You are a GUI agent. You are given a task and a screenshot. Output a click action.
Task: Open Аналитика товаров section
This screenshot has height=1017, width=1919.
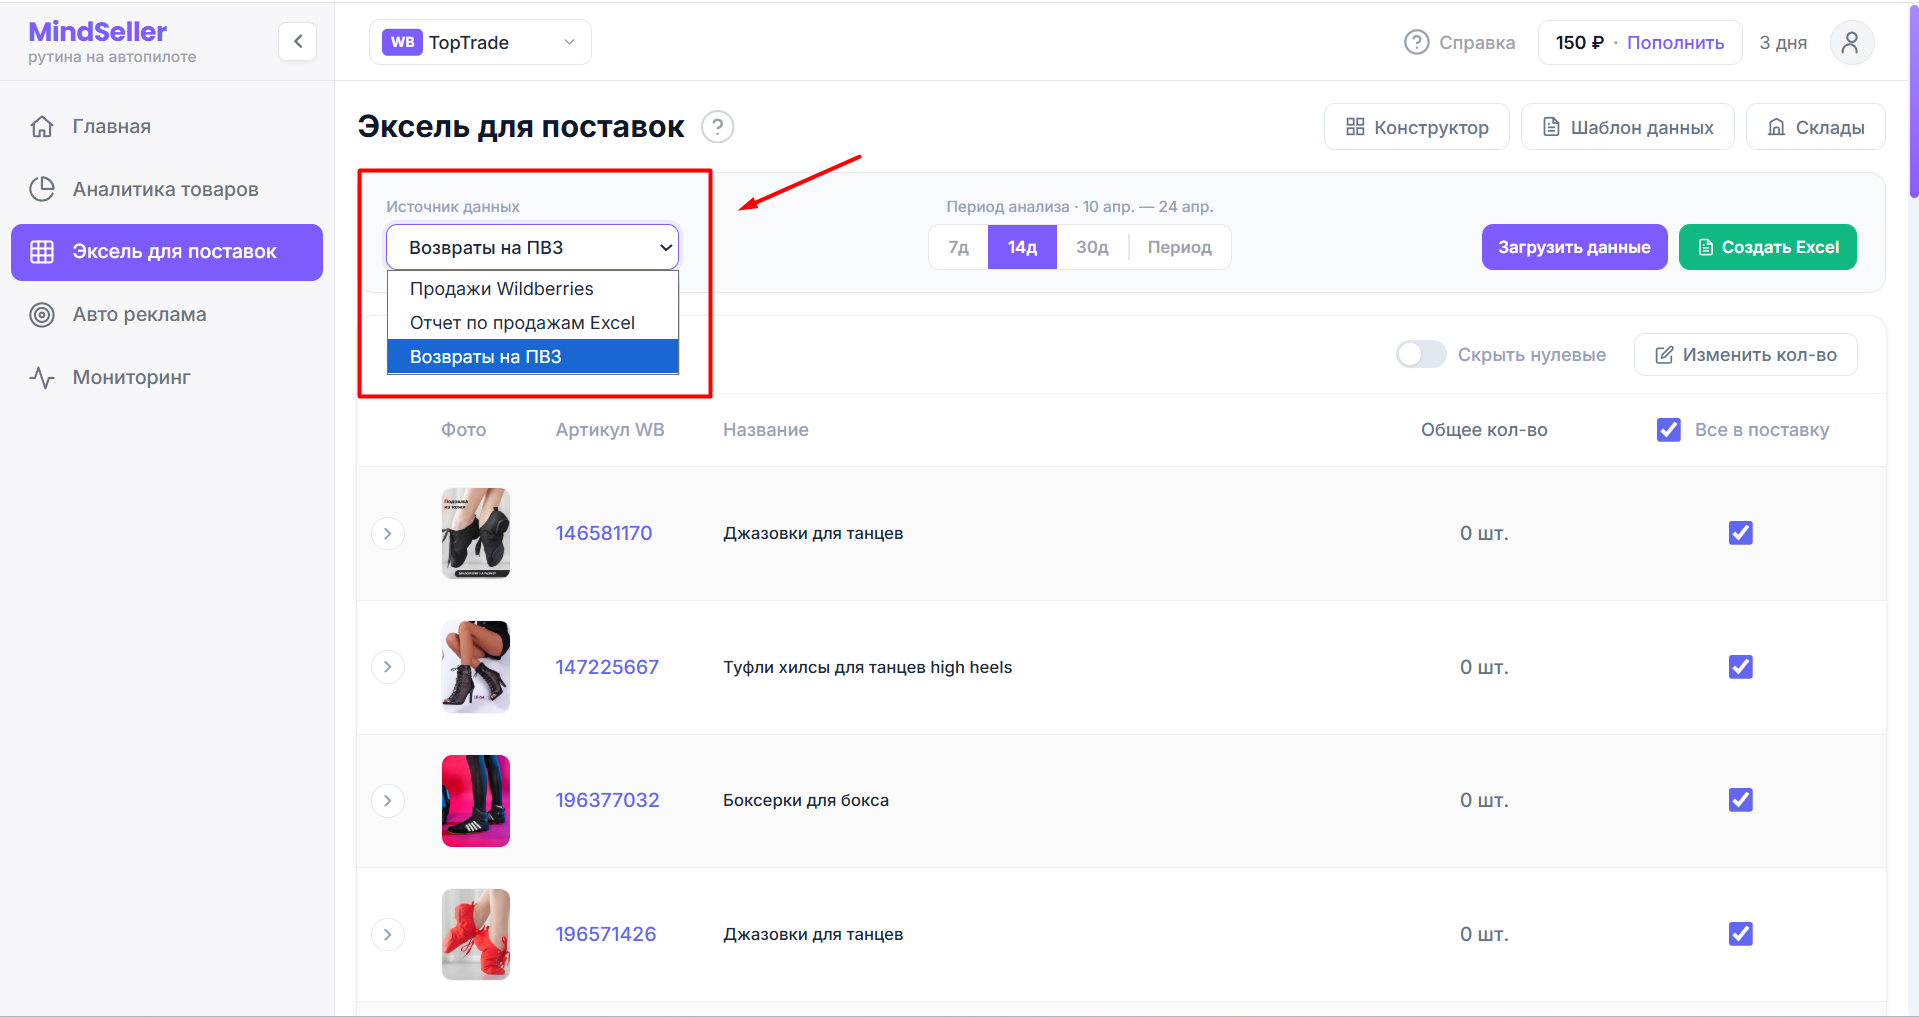pyautogui.click(x=167, y=189)
